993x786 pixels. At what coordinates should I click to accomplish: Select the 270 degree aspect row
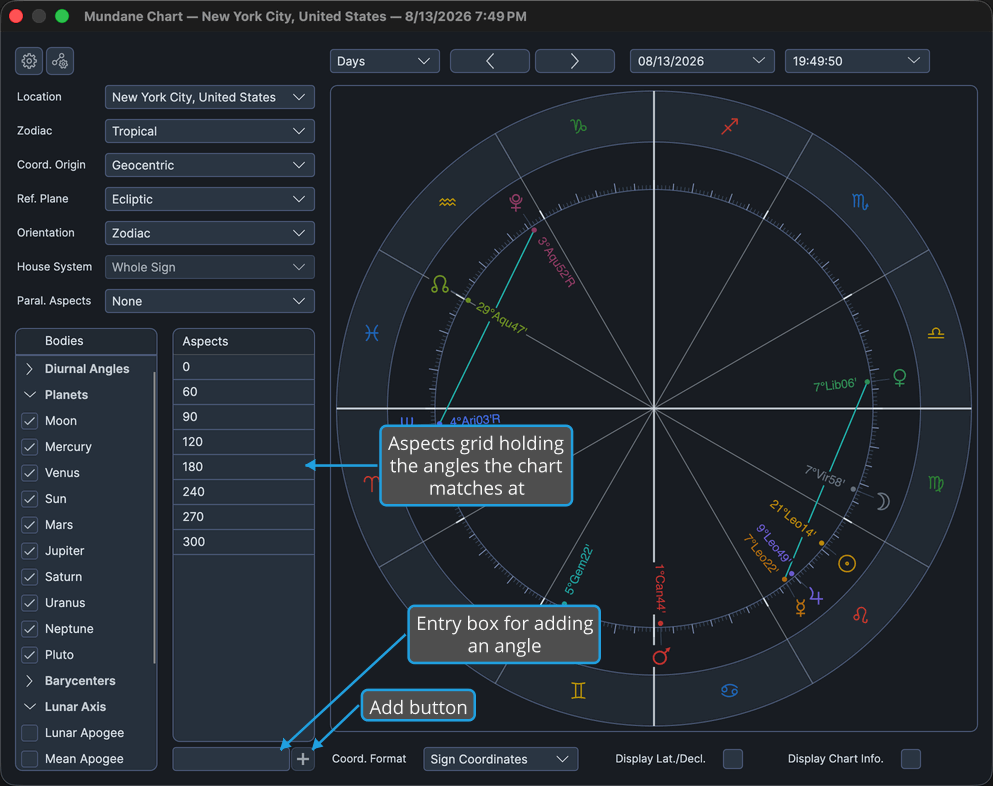(244, 517)
